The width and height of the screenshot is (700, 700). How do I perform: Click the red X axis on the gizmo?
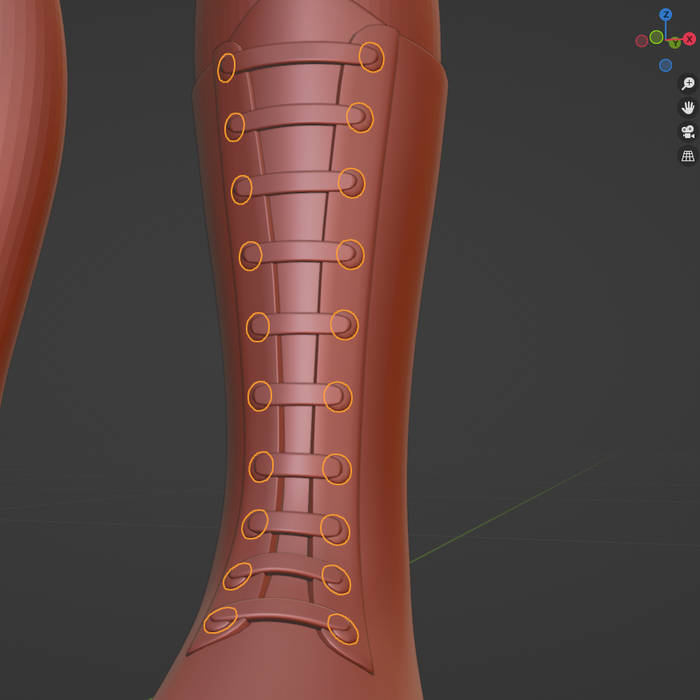(x=689, y=39)
